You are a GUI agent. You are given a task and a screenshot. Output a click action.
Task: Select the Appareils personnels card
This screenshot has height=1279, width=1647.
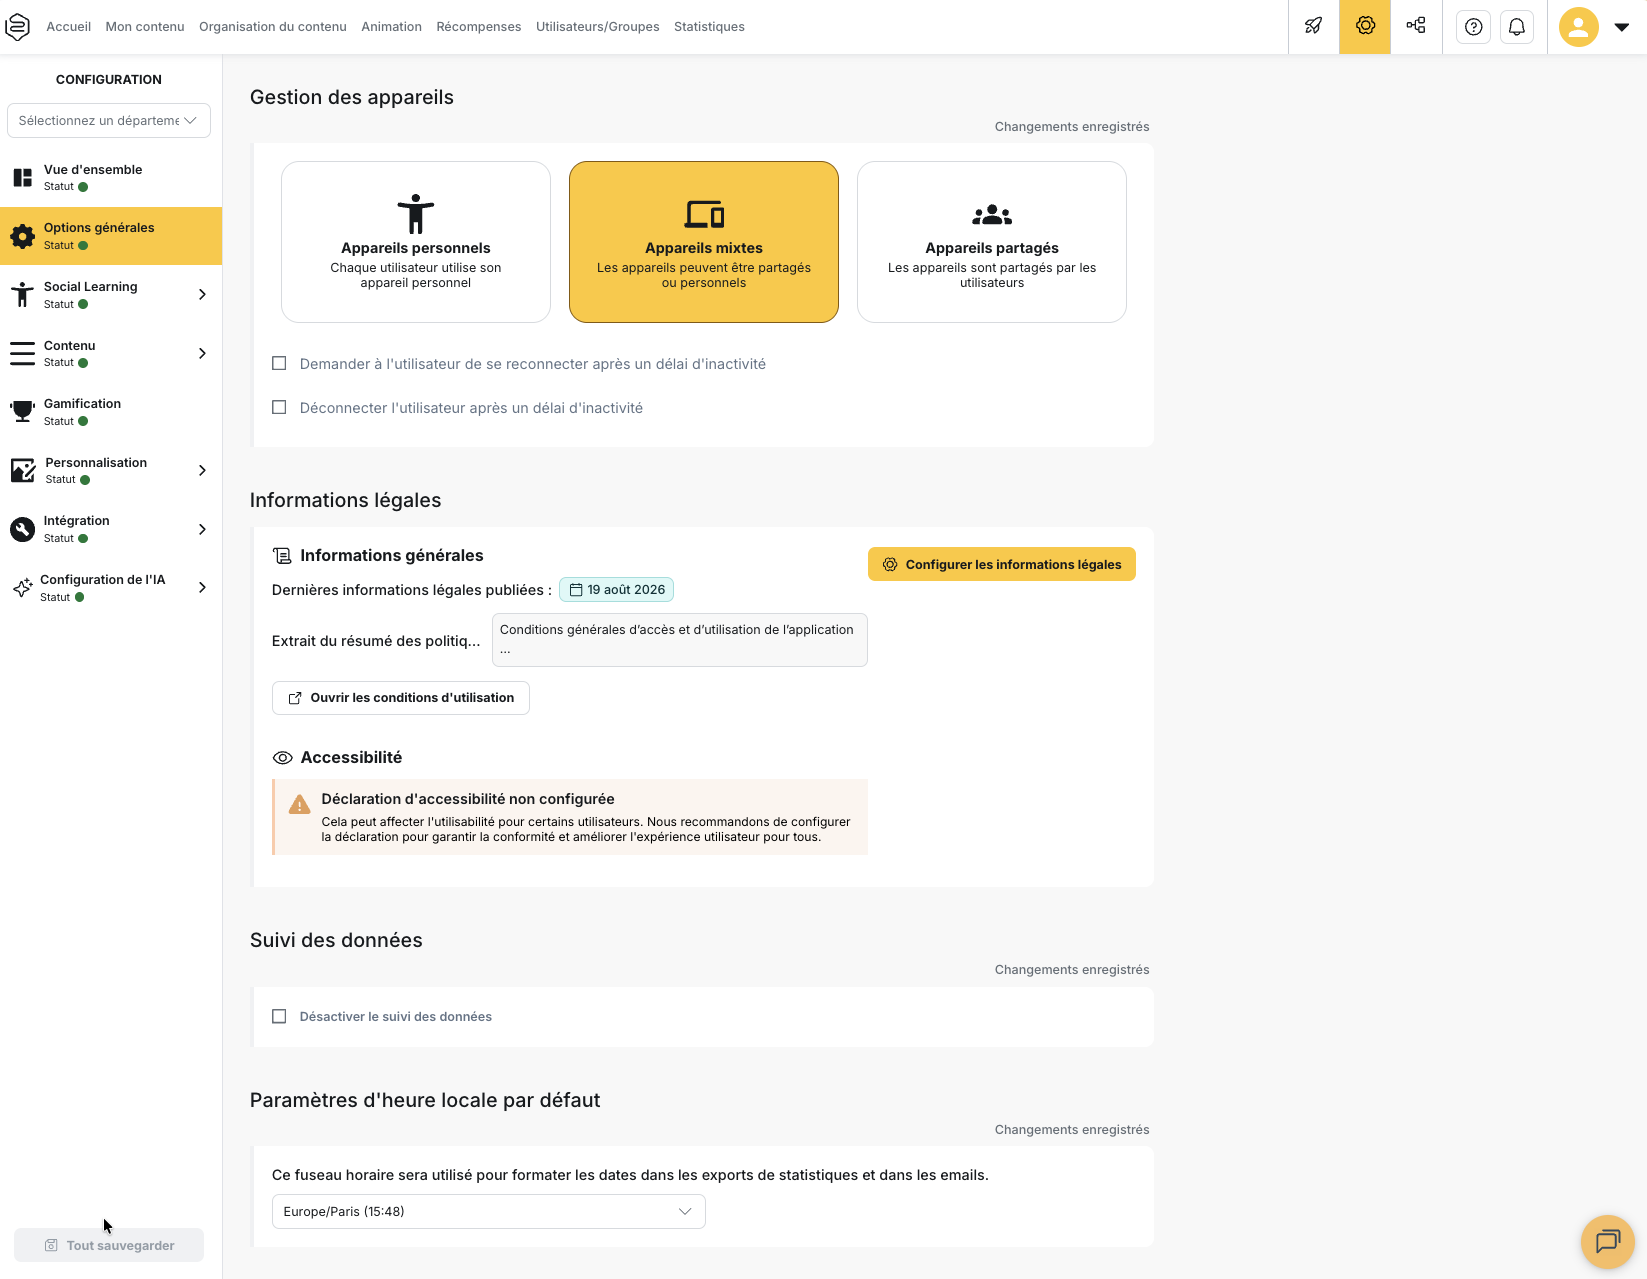pos(416,242)
